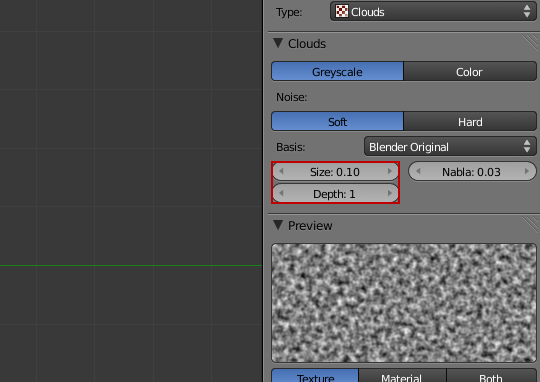The image size is (540, 382).
Task: Increase Nabla with its right arrow
Action: 527,171
